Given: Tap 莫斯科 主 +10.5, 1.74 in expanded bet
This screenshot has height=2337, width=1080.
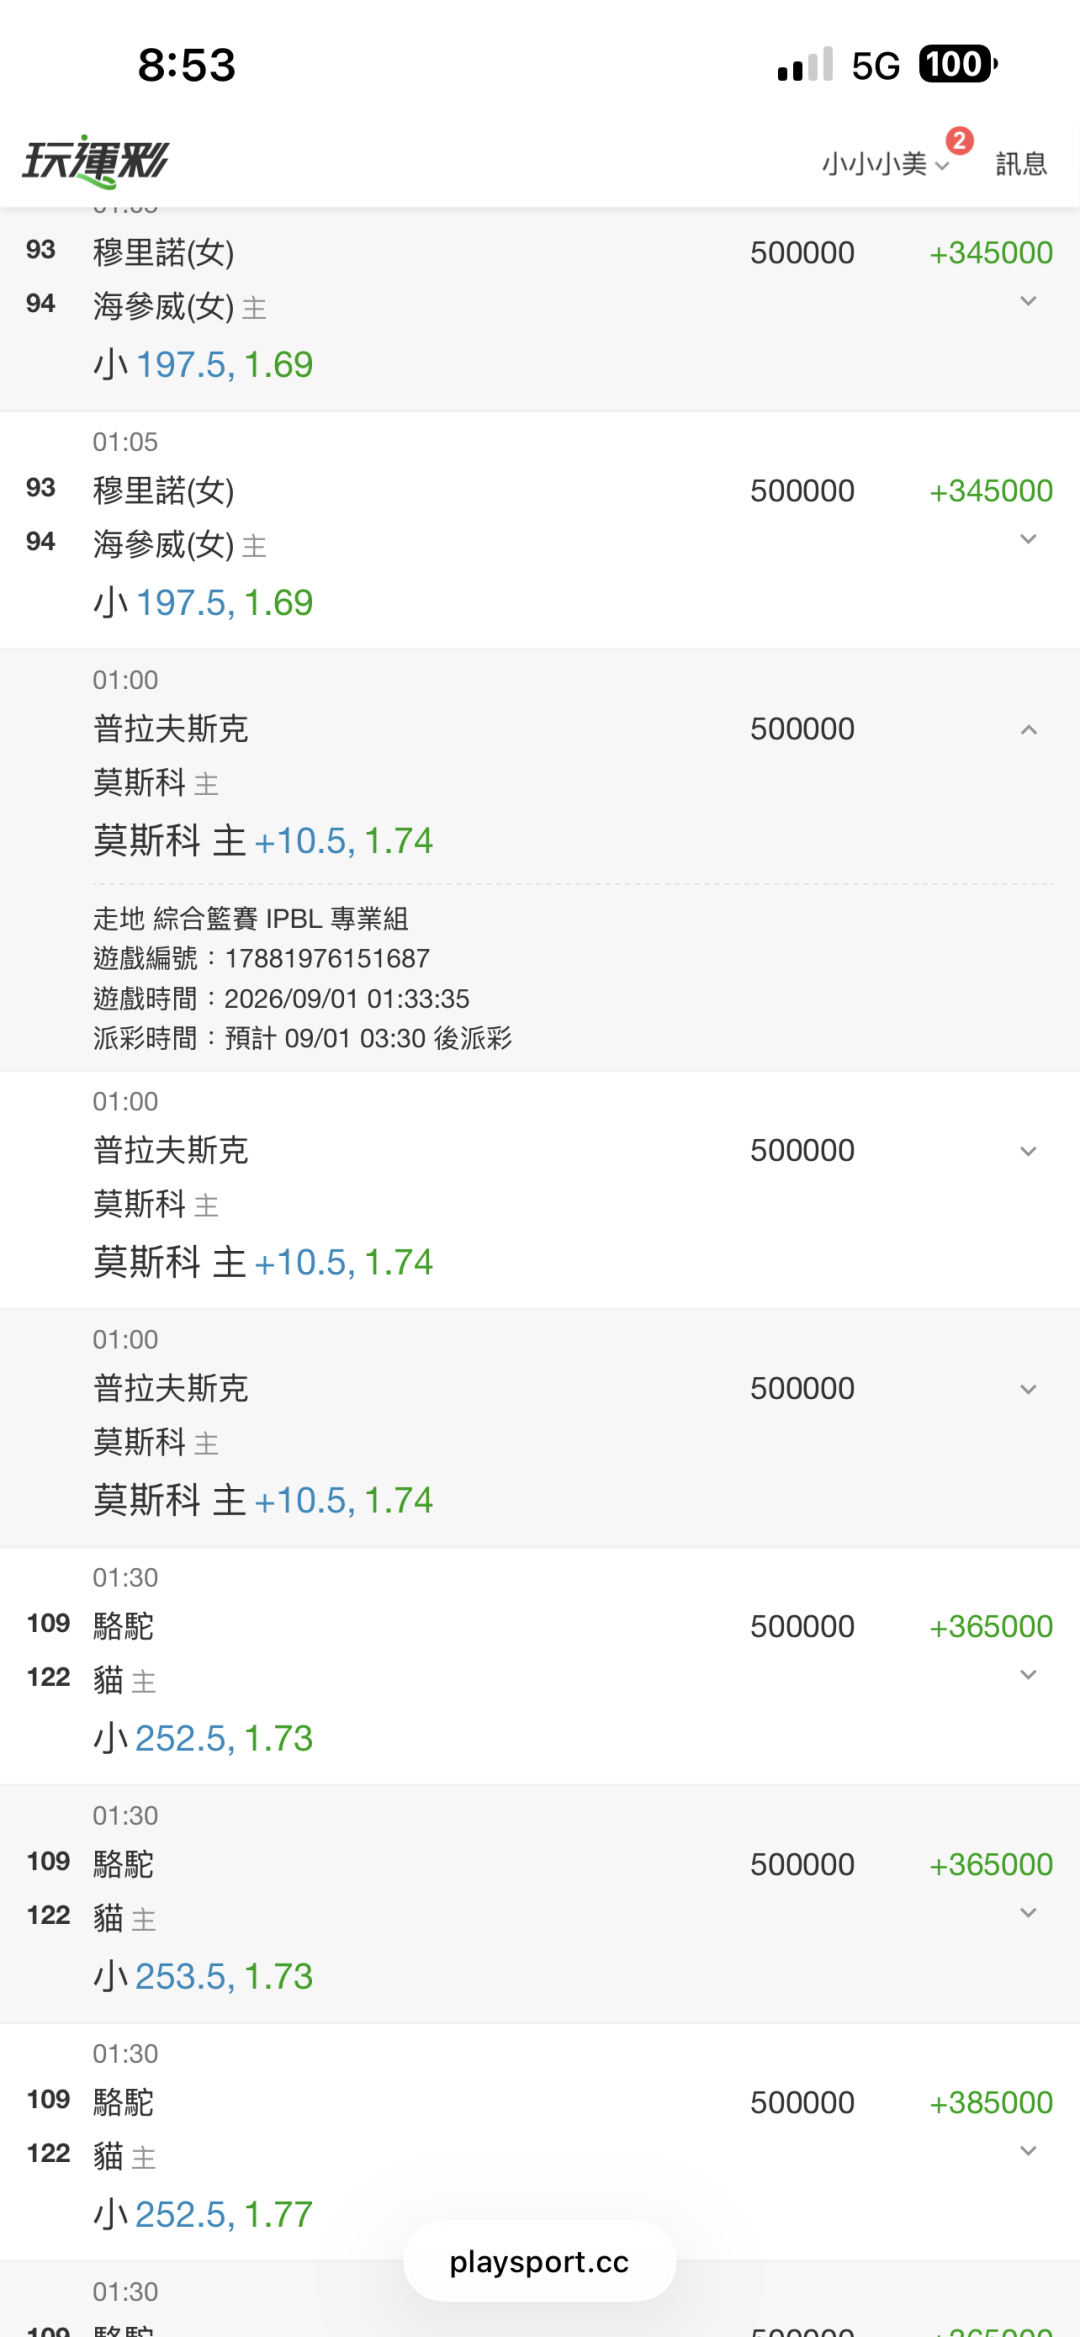Looking at the screenshot, I should 263,841.
